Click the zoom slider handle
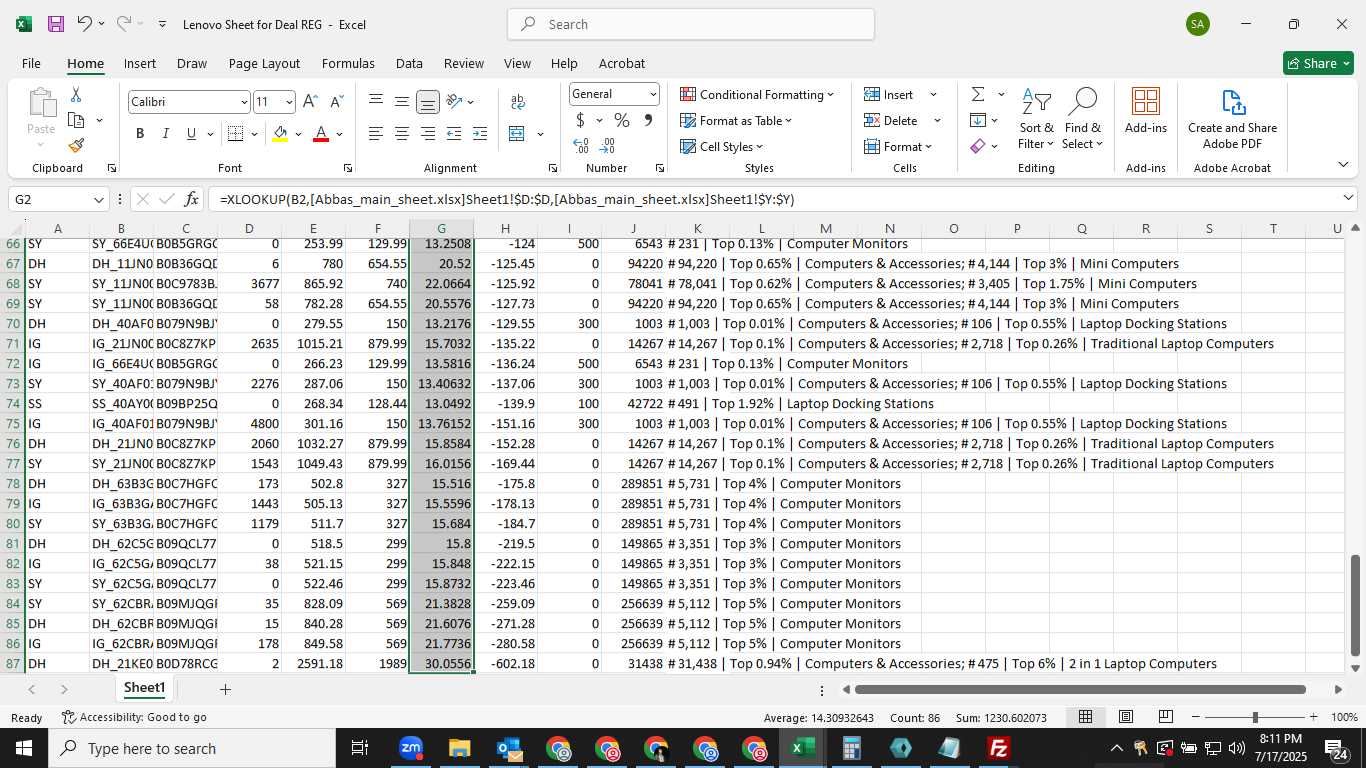 pyautogui.click(x=1255, y=717)
